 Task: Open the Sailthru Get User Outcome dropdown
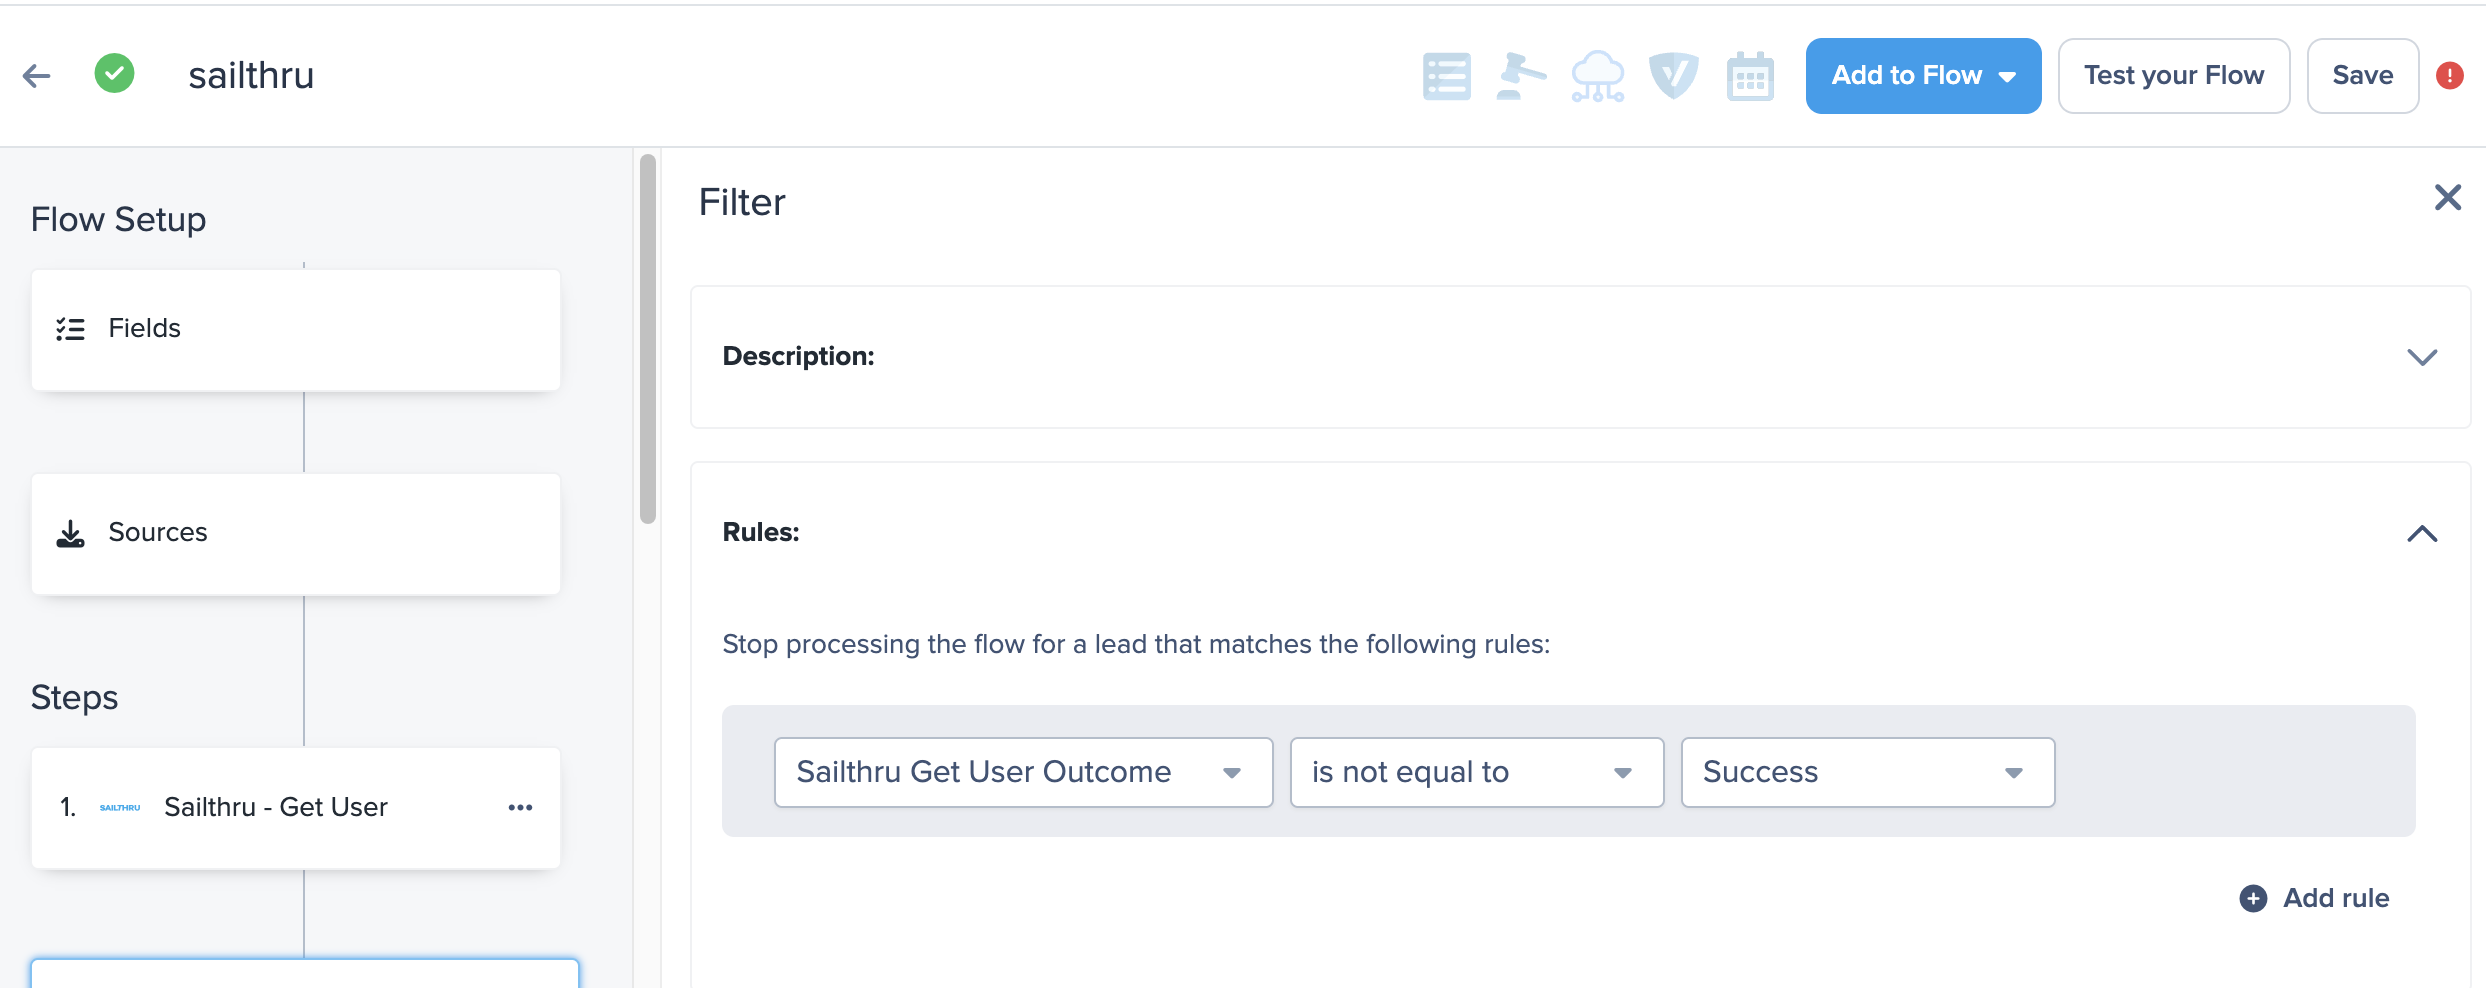coord(1023,772)
